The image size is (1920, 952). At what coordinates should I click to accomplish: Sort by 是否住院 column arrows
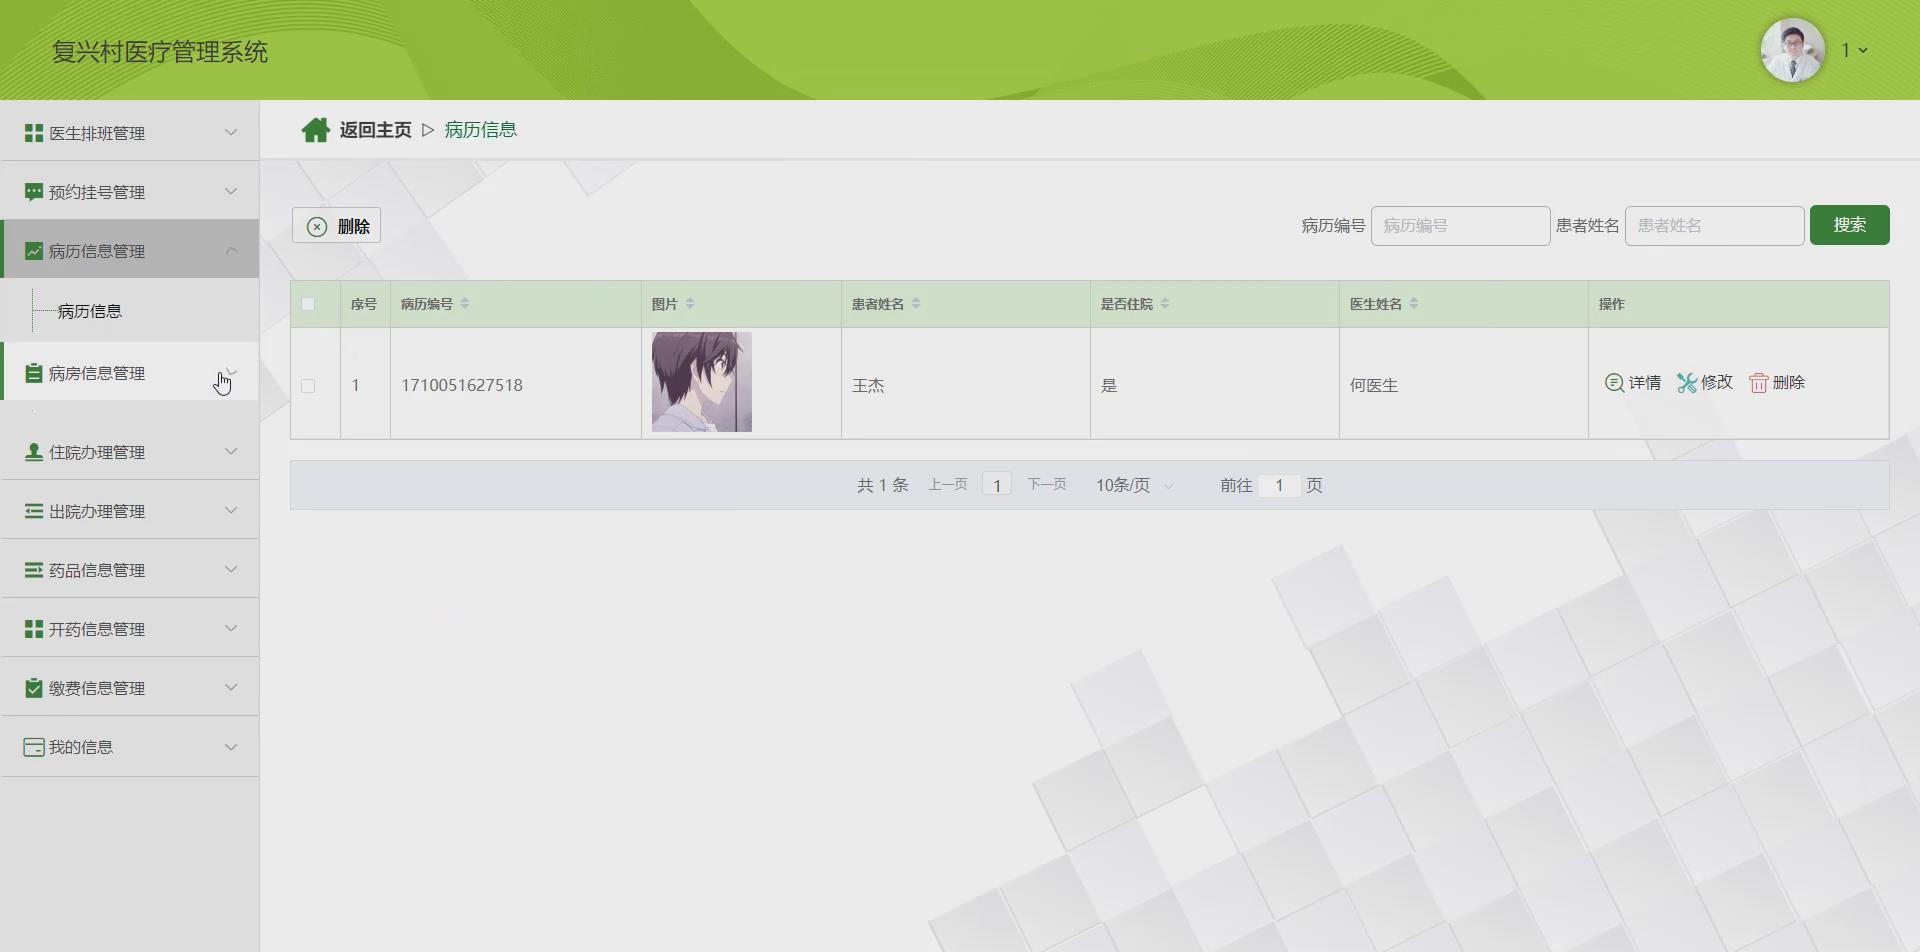tap(1165, 304)
